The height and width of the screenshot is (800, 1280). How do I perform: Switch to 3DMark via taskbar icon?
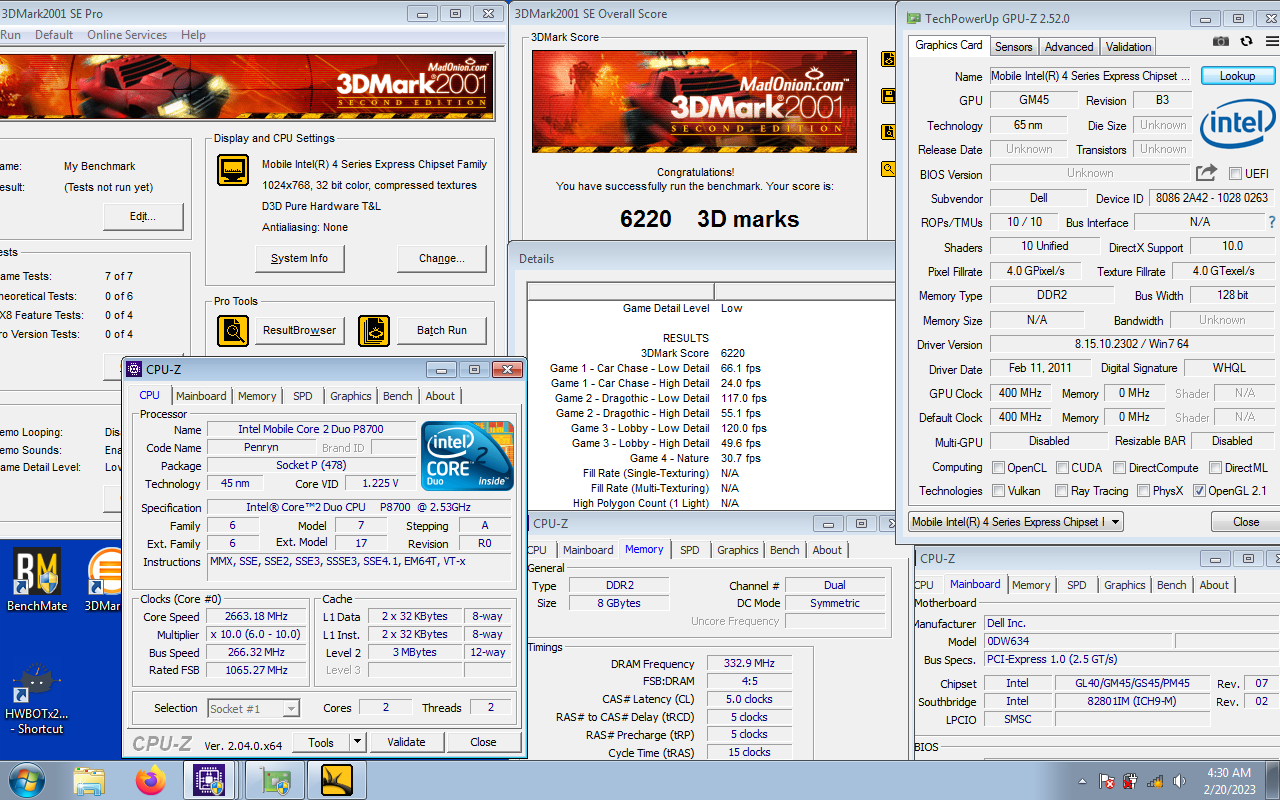337,779
